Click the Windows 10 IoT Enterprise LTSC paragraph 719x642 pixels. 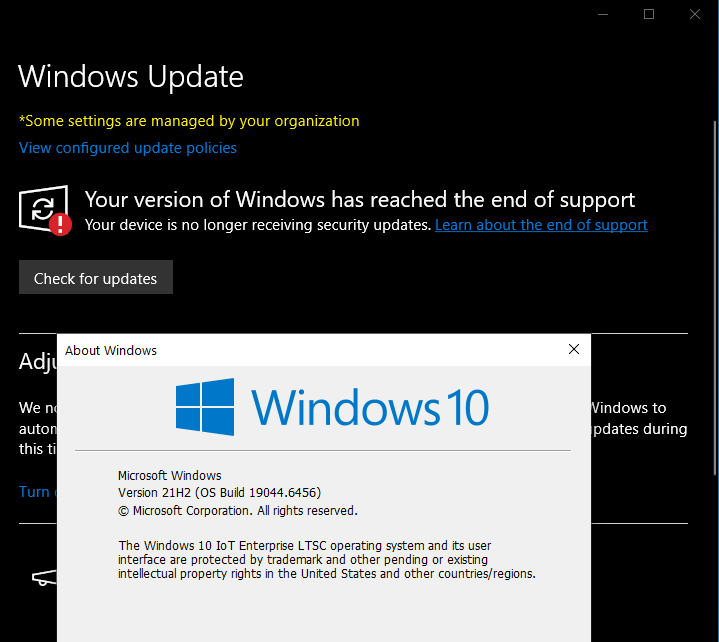[327, 559]
